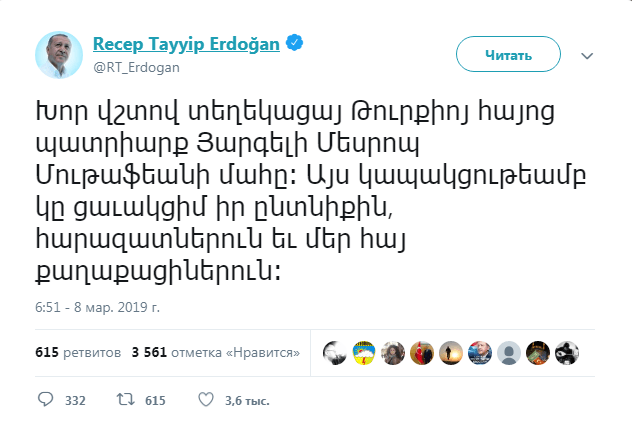
Task: Open Erdoğan's profile picture
Action: point(58,54)
